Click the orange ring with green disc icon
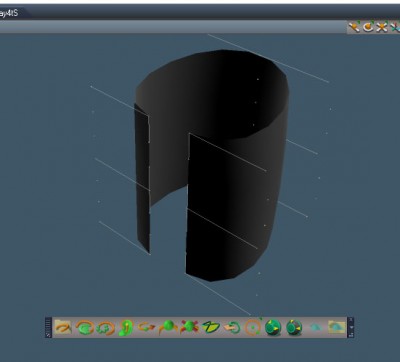This screenshot has height=362, width=400. tap(85, 328)
